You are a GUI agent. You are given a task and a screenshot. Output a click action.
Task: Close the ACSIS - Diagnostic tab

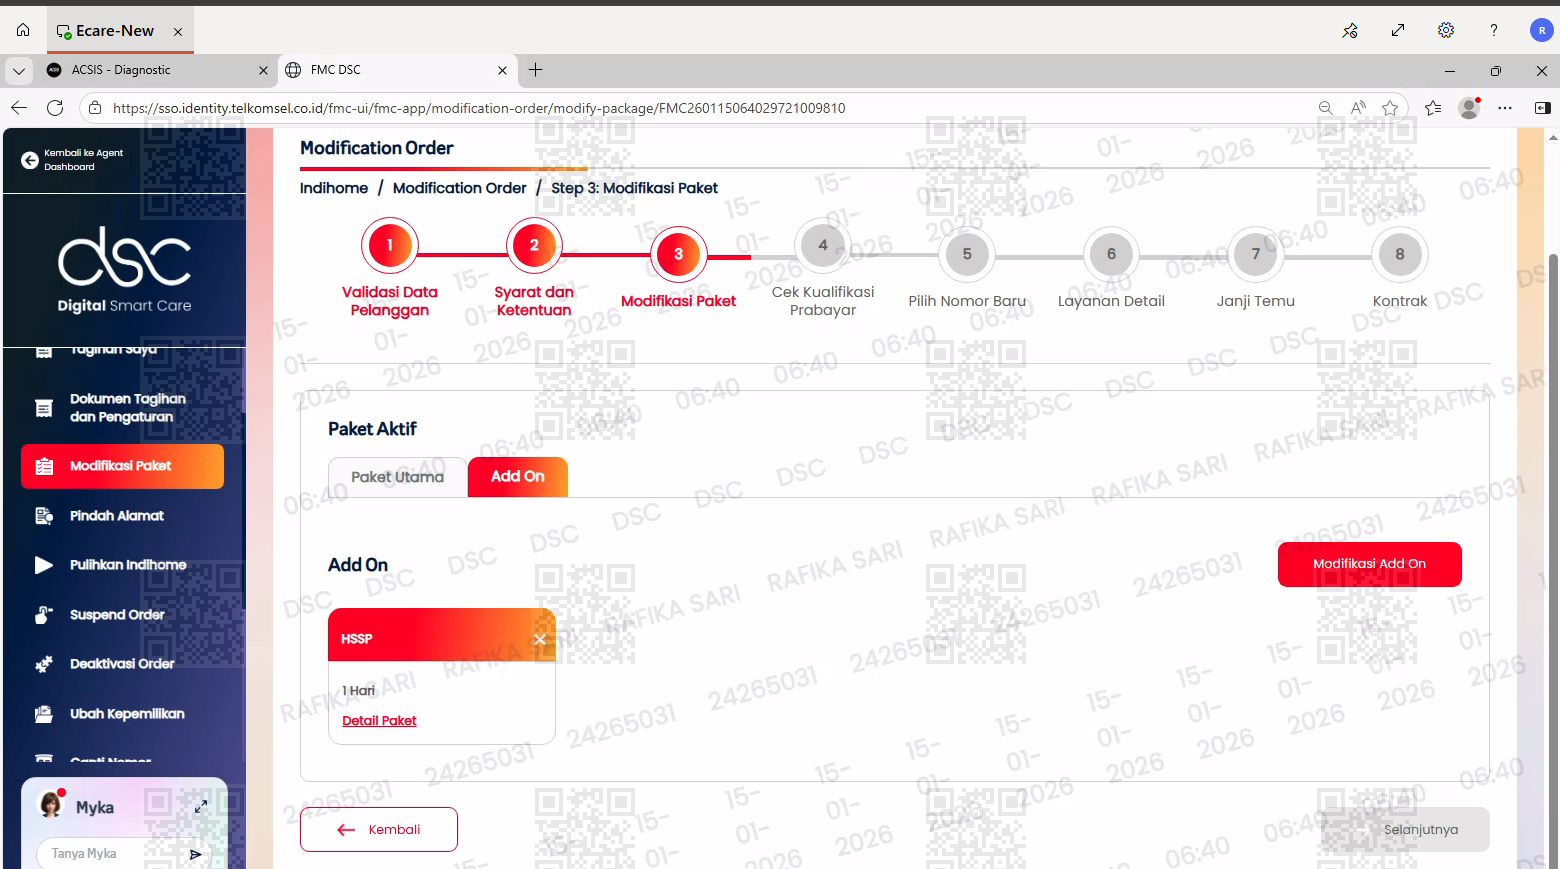coord(263,70)
